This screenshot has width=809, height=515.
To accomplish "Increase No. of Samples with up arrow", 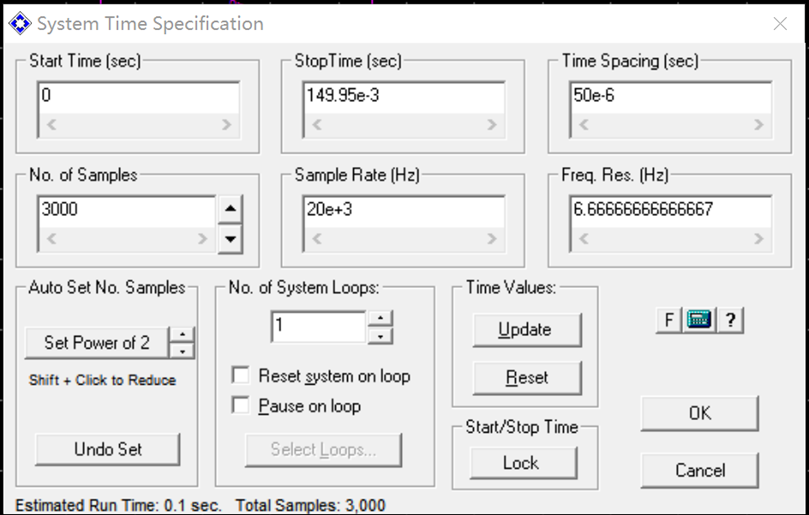I will [230, 209].
